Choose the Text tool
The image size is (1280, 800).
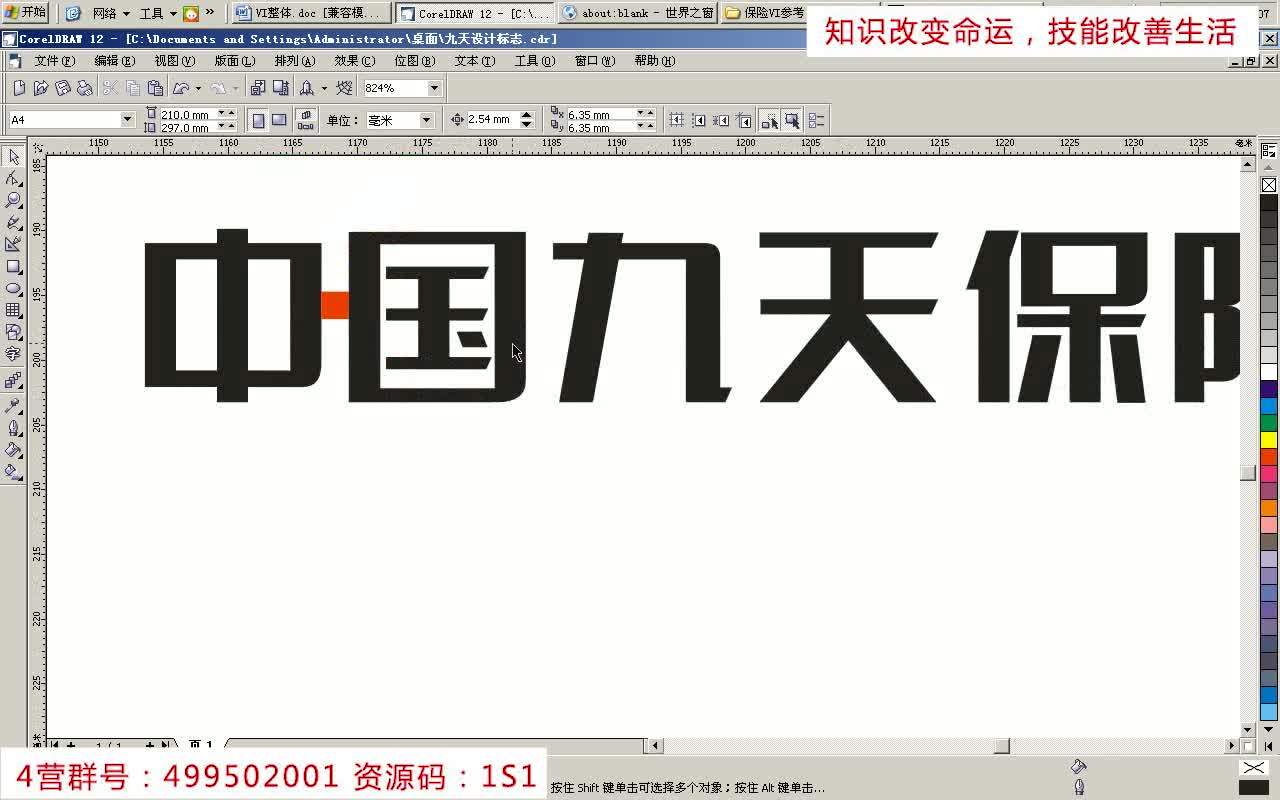point(14,352)
